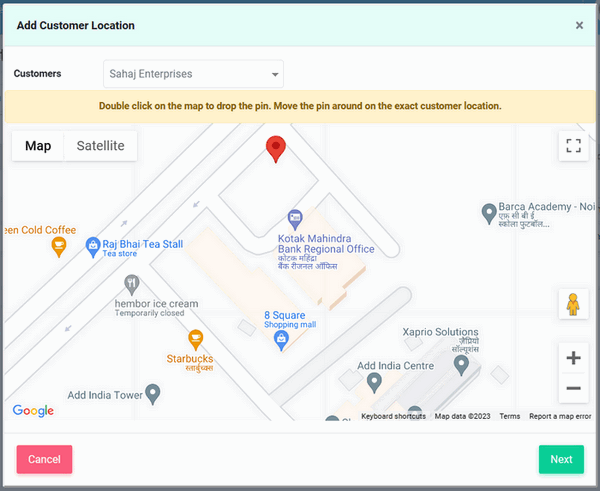Switch to Satellite view tab
Viewport: 600px width, 491px height.
[x=100, y=146]
